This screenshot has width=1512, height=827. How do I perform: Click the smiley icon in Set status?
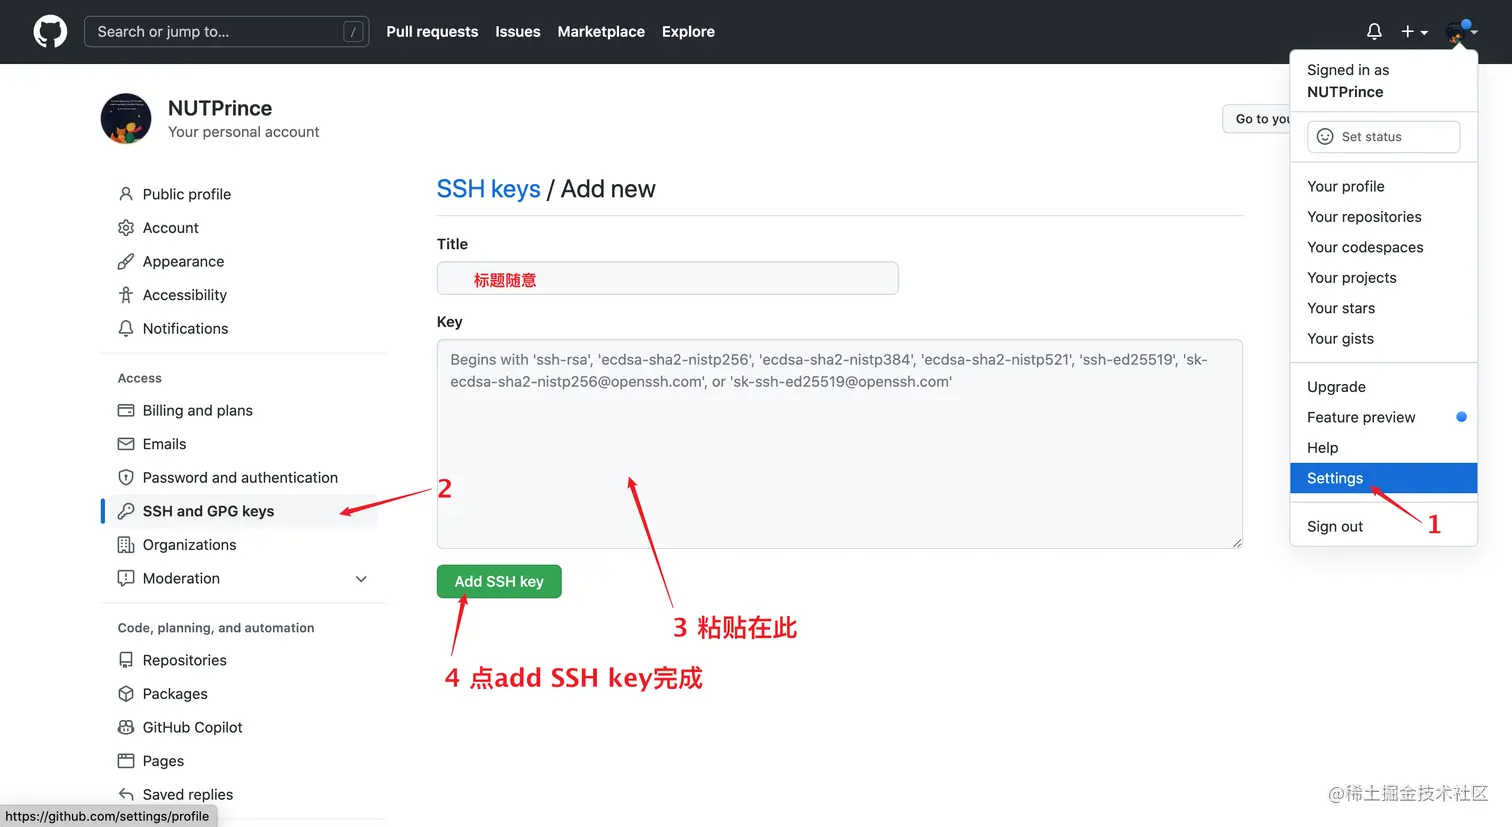(1325, 137)
